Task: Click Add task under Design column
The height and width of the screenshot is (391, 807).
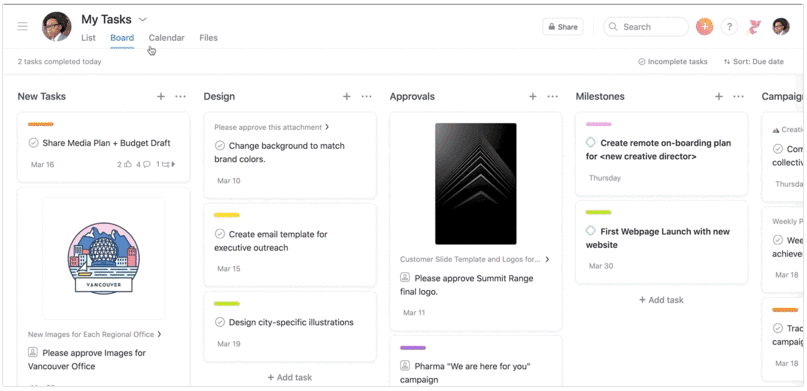Action: pos(290,377)
